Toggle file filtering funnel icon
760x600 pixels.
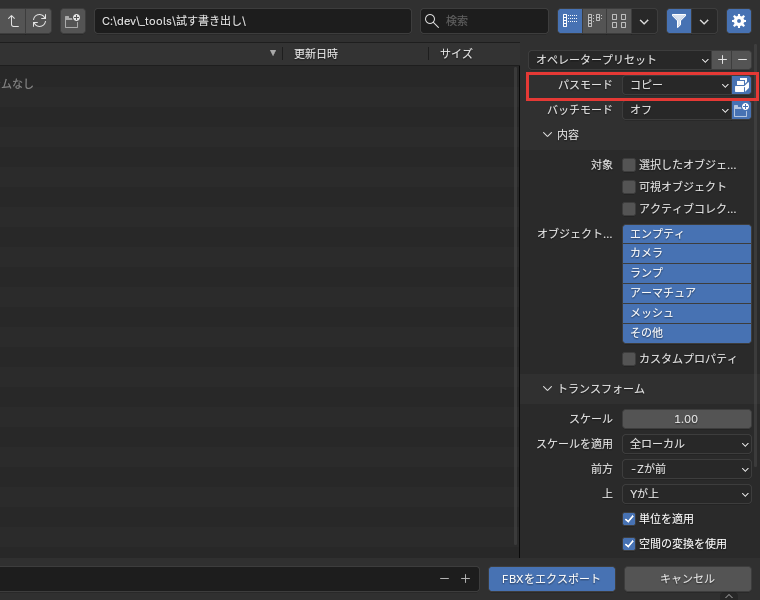pyautogui.click(x=679, y=21)
